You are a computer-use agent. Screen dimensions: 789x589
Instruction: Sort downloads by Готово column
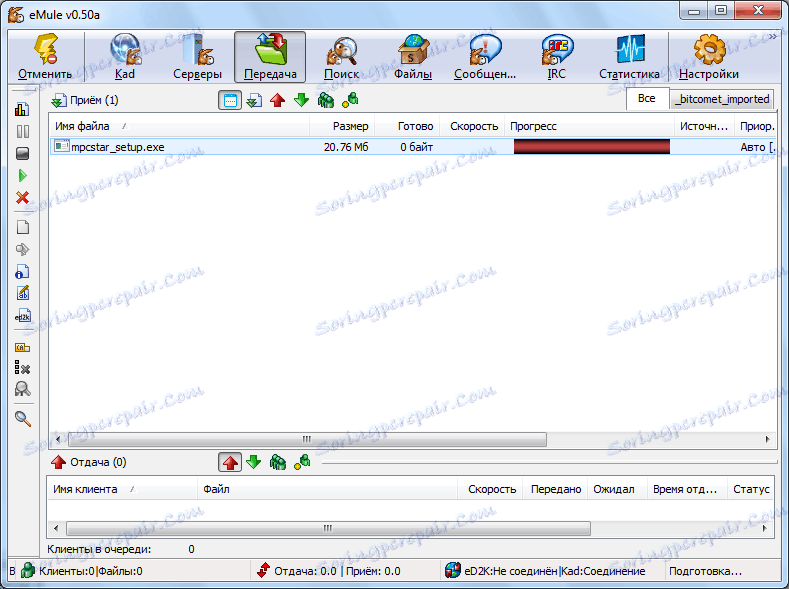point(408,126)
